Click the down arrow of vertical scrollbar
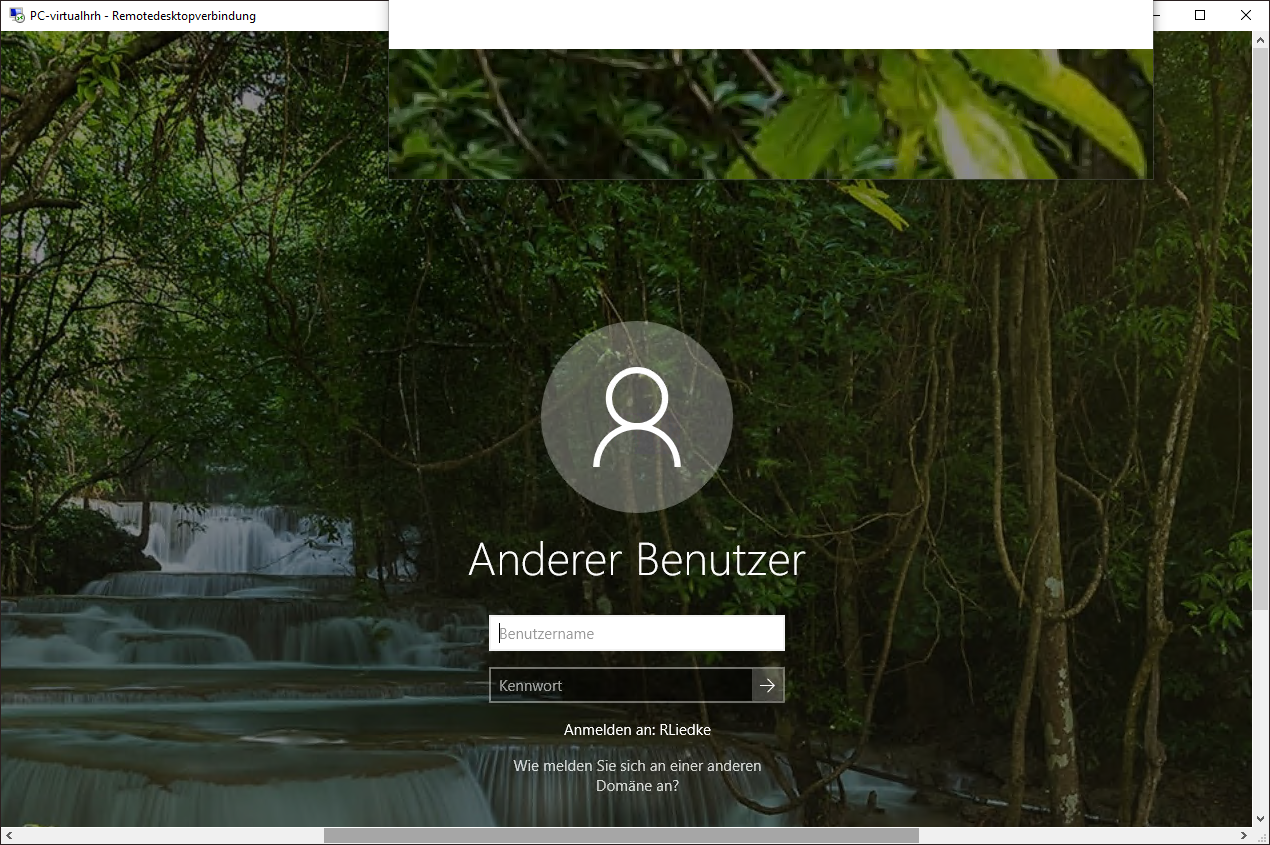The width and height of the screenshot is (1270, 845). pyautogui.click(x=1261, y=819)
